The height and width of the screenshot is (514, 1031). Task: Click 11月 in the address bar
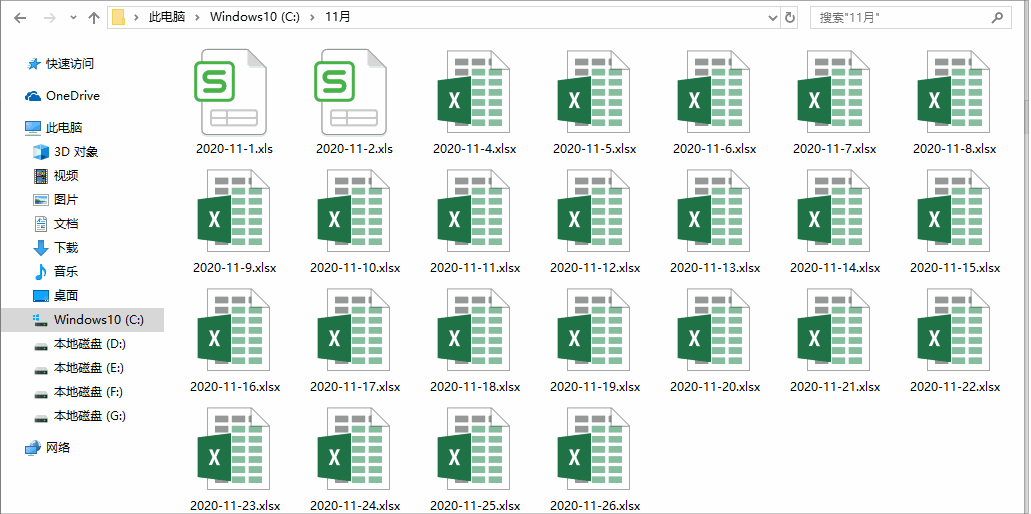[x=338, y=17]
